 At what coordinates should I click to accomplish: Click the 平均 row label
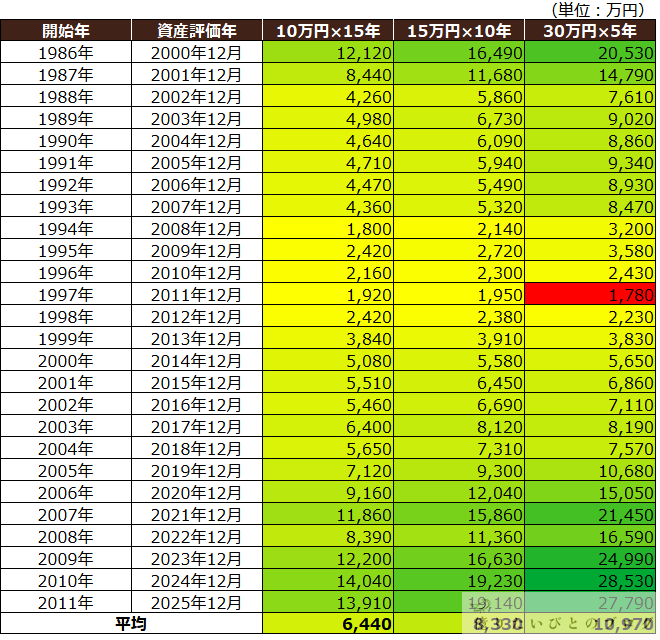[x=132, y=623]
